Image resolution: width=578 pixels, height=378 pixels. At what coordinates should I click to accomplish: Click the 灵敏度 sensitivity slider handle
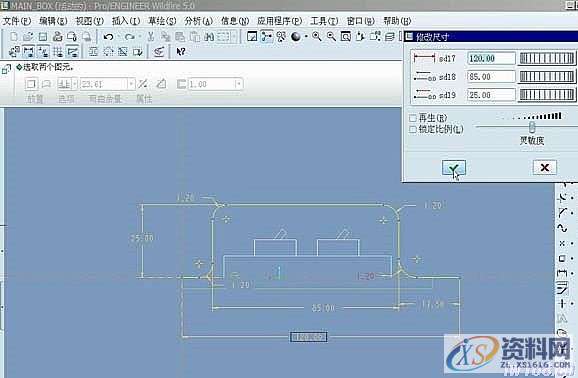532,127
